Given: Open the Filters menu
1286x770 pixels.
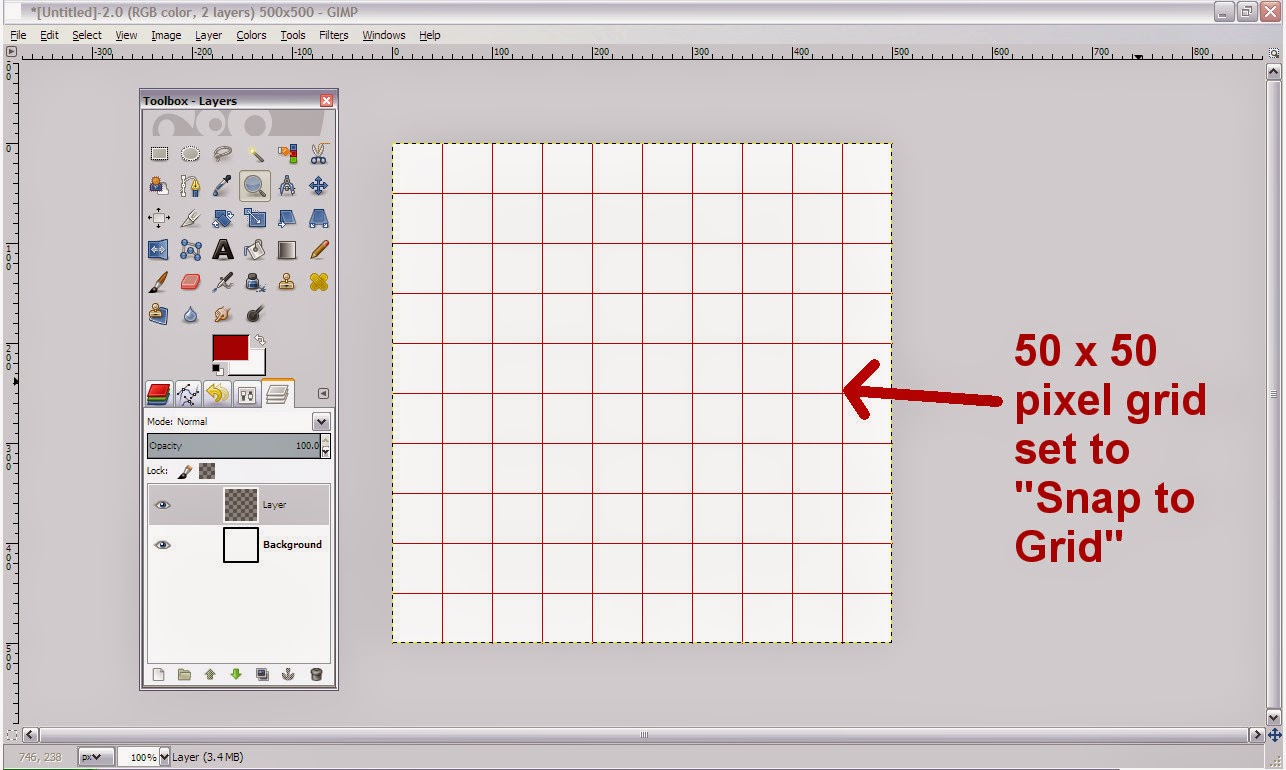Looking at the screenshot, I should [334, 35].
